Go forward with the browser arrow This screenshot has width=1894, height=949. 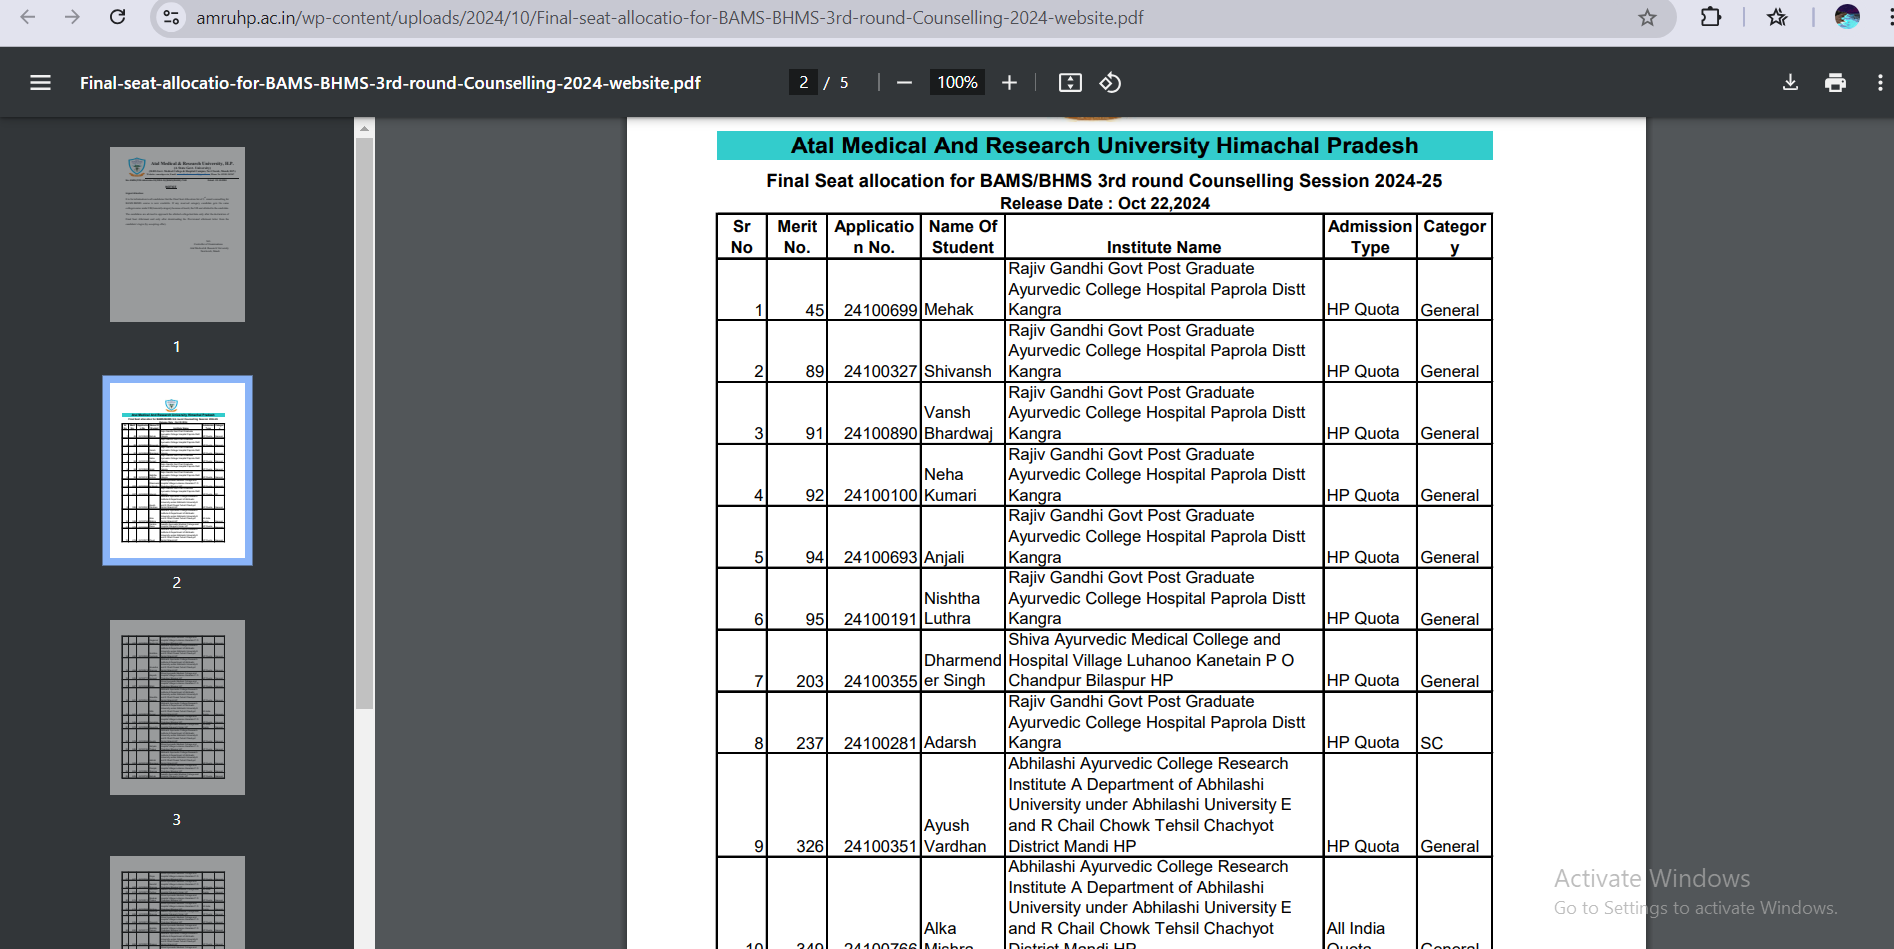tap(72, 17)
